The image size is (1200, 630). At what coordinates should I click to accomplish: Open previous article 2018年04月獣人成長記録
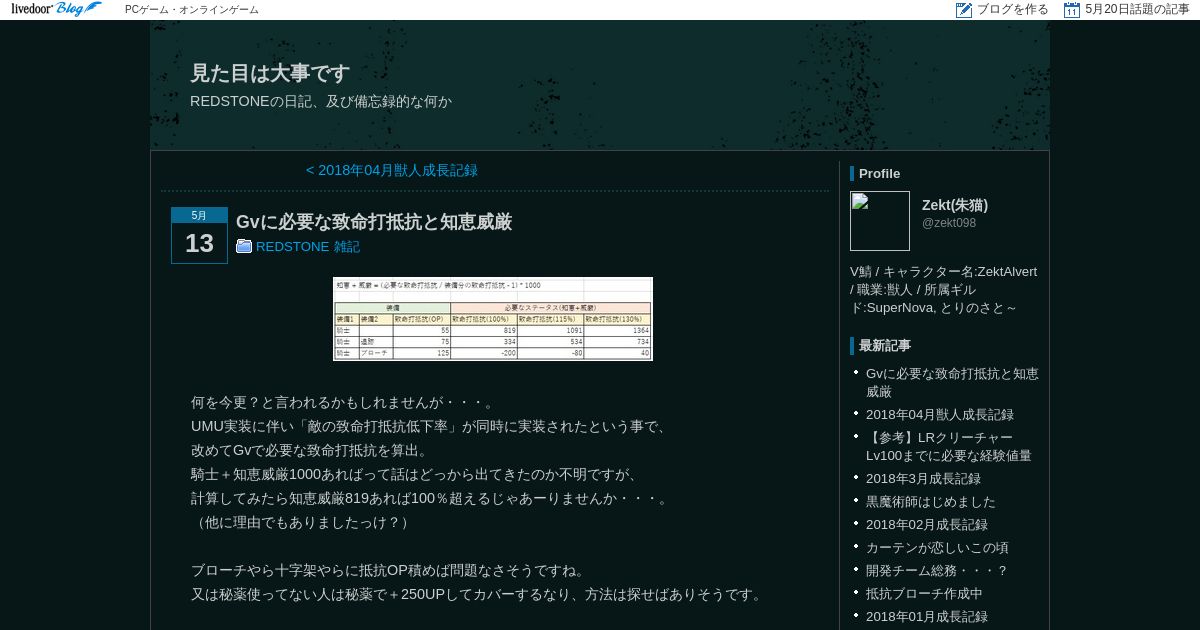(x=392, y=170)
